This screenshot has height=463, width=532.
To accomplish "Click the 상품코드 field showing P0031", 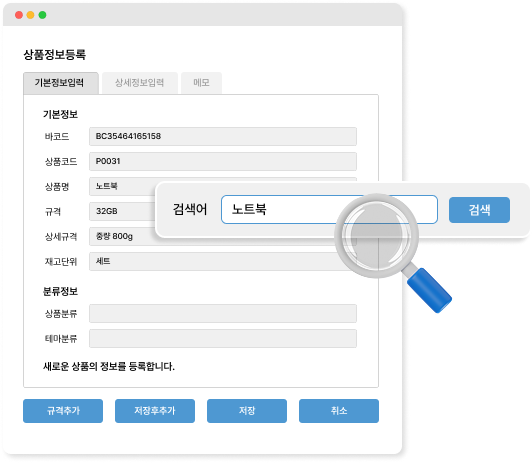I will pyautogui.click(x=223, y=161).
